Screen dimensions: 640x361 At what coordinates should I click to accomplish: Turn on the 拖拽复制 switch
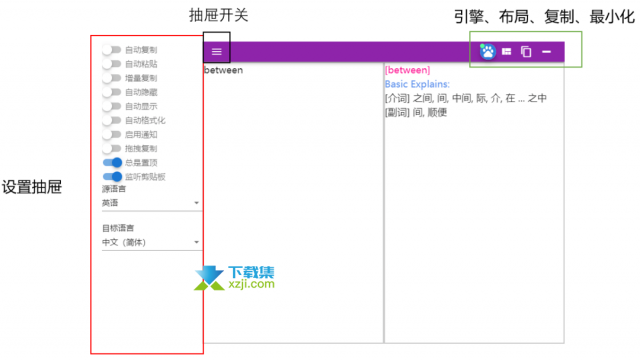point(111,148)
